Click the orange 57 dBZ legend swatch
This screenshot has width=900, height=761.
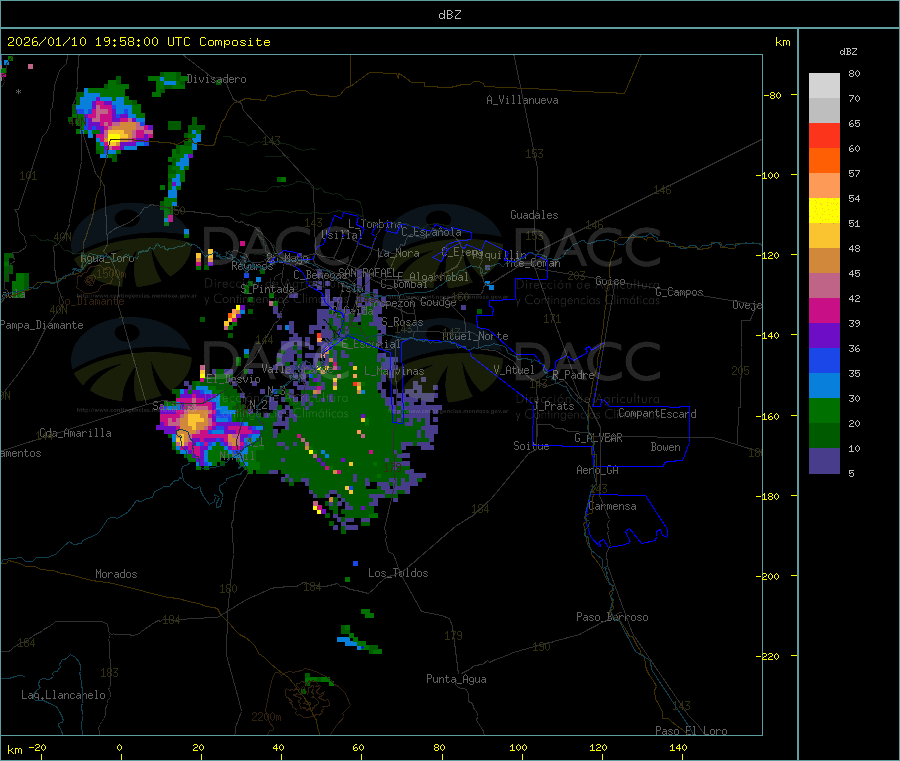(x=824, y=161)
